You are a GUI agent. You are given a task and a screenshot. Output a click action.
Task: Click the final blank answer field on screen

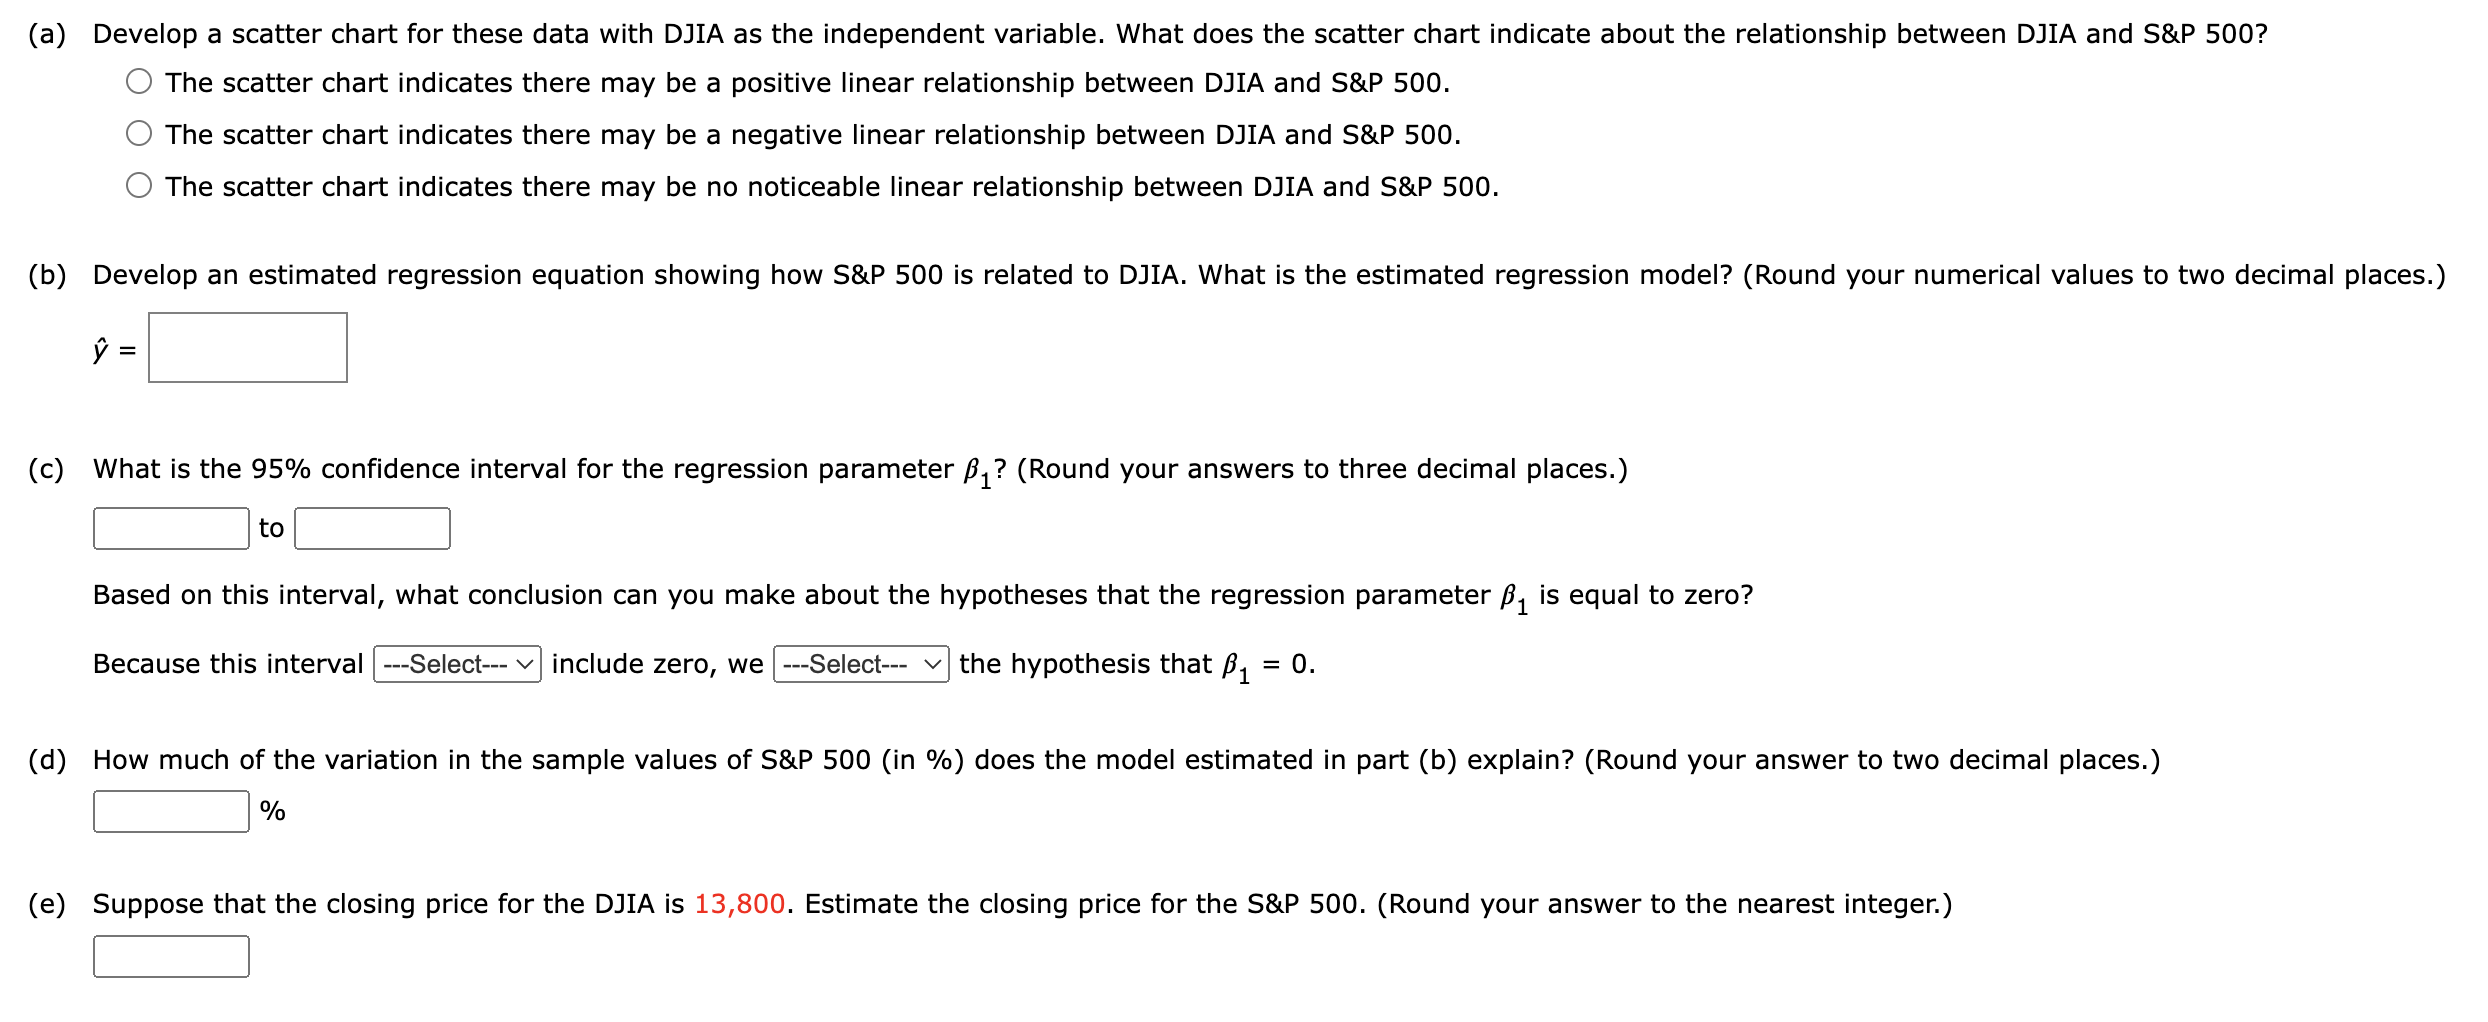coord(170,957)
